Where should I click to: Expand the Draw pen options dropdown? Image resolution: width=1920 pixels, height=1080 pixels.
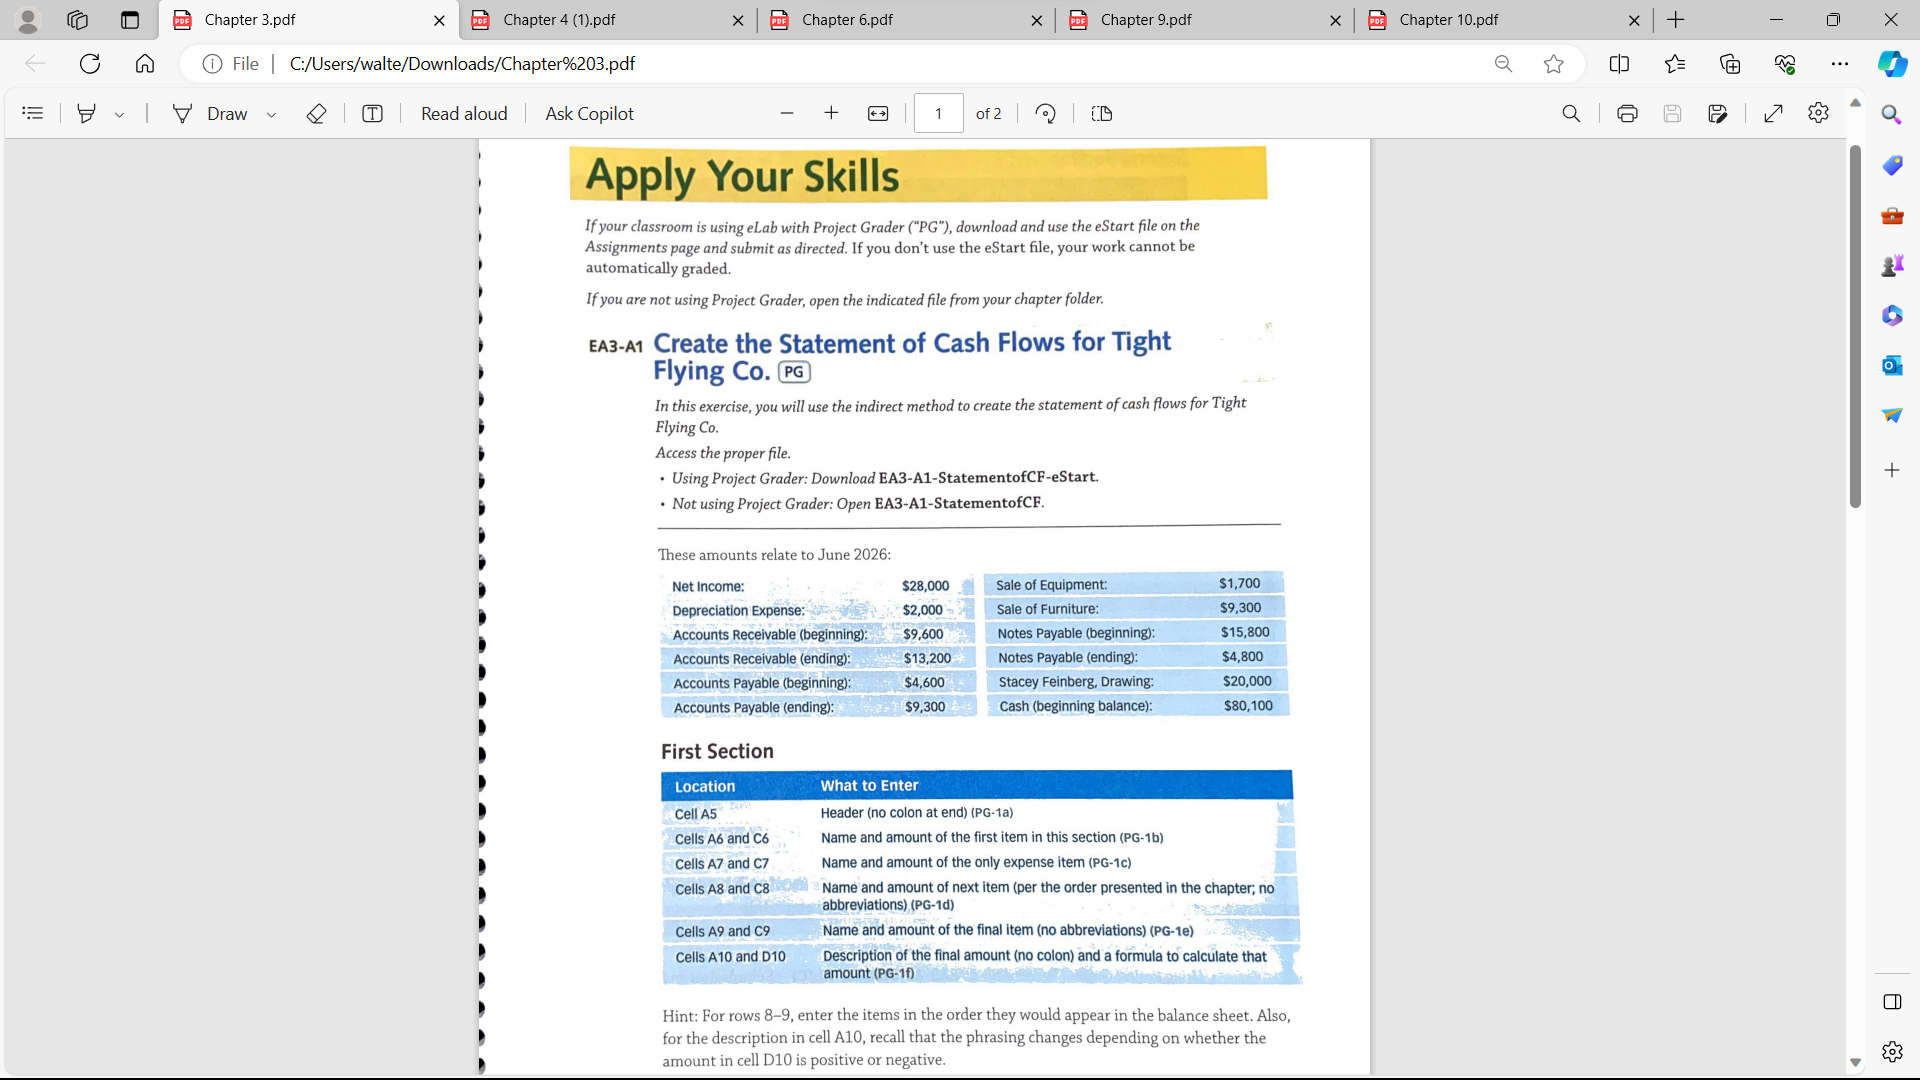coord(271,113)
